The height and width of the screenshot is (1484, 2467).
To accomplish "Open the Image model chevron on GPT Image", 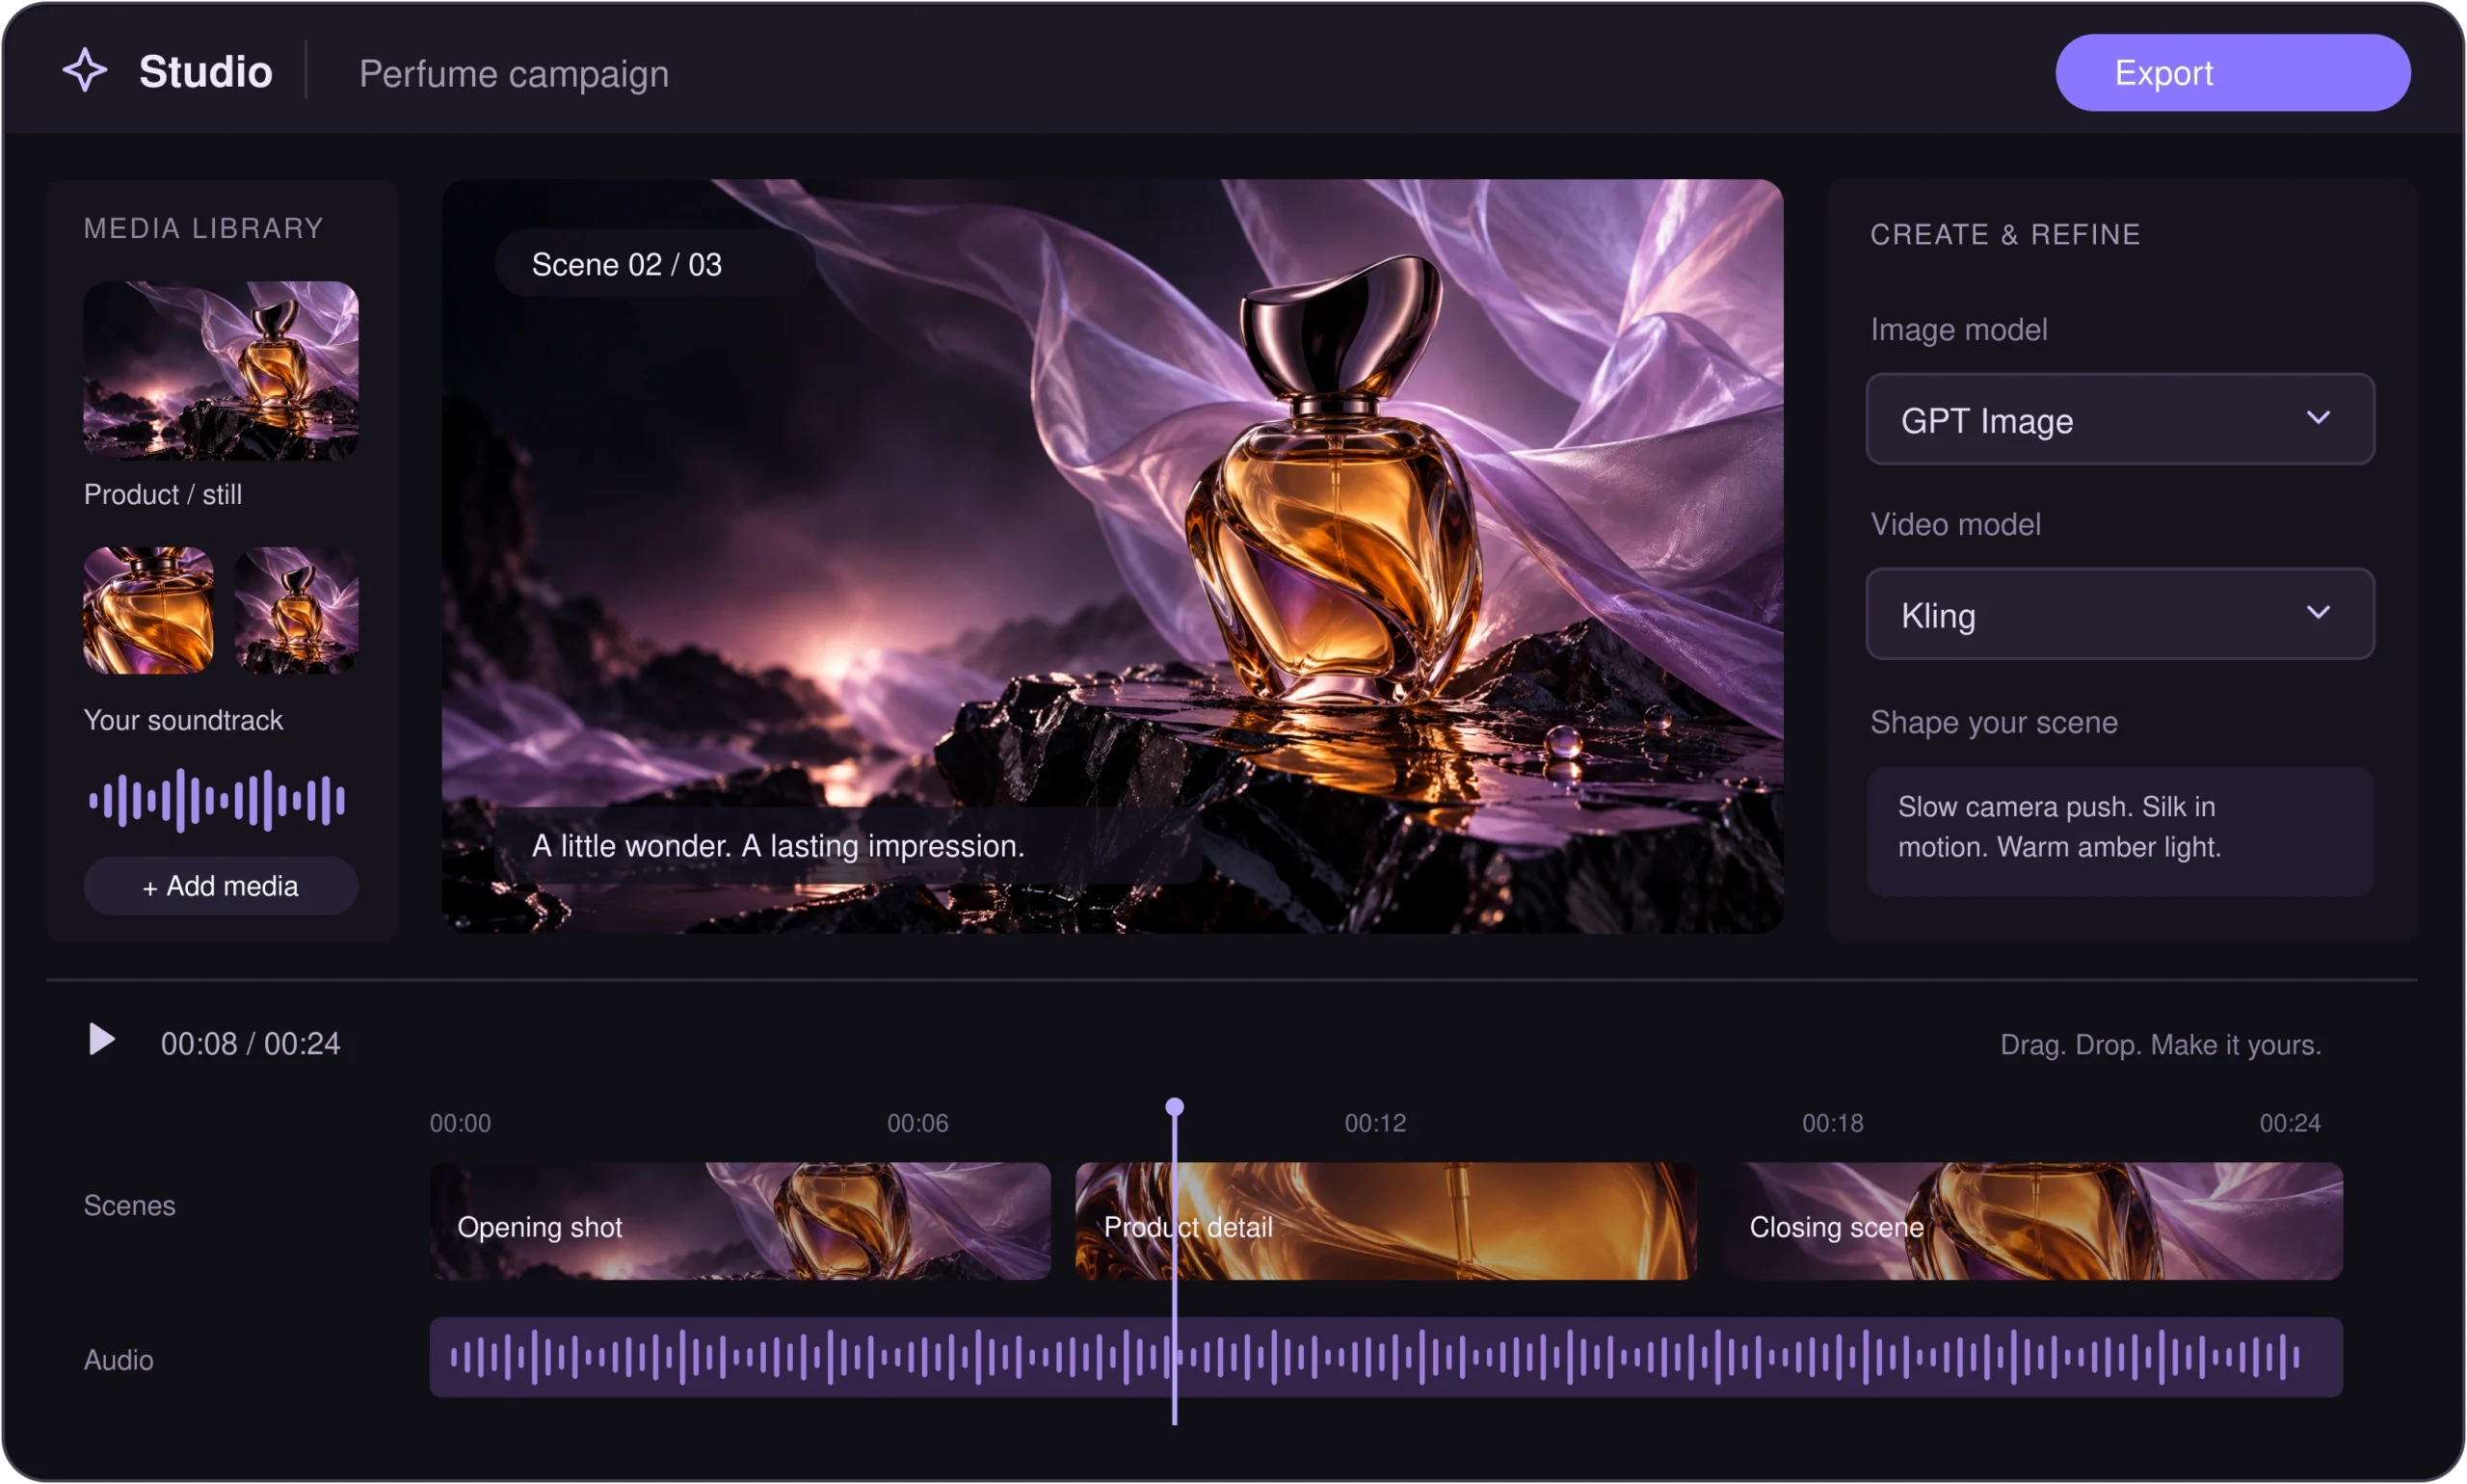I will tap(2318, 418).
